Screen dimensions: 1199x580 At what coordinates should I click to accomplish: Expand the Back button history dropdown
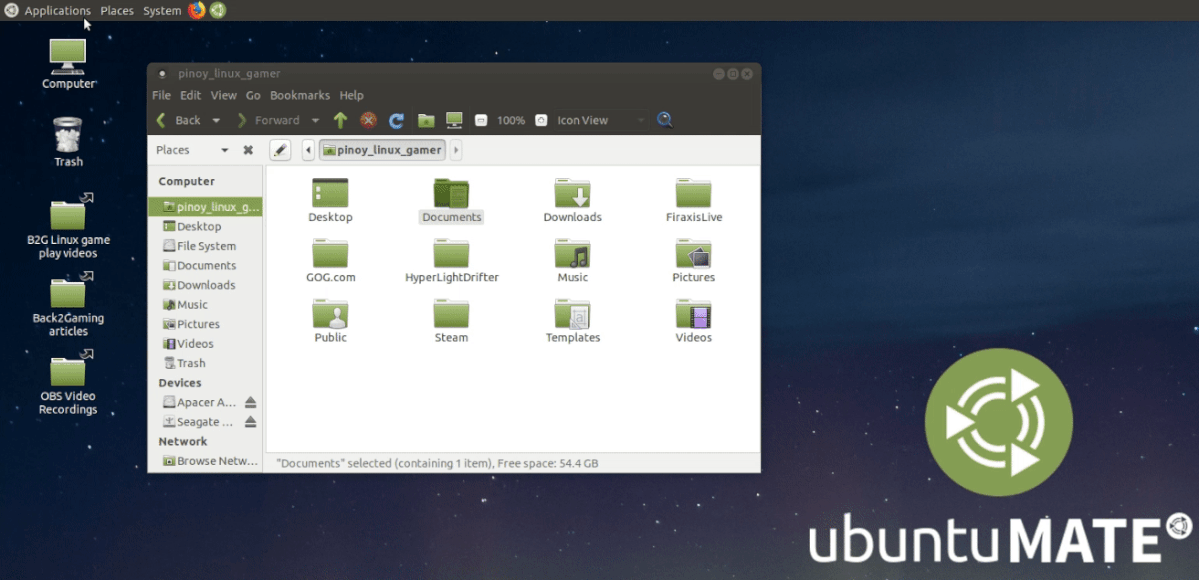click(x=215, y=119)
